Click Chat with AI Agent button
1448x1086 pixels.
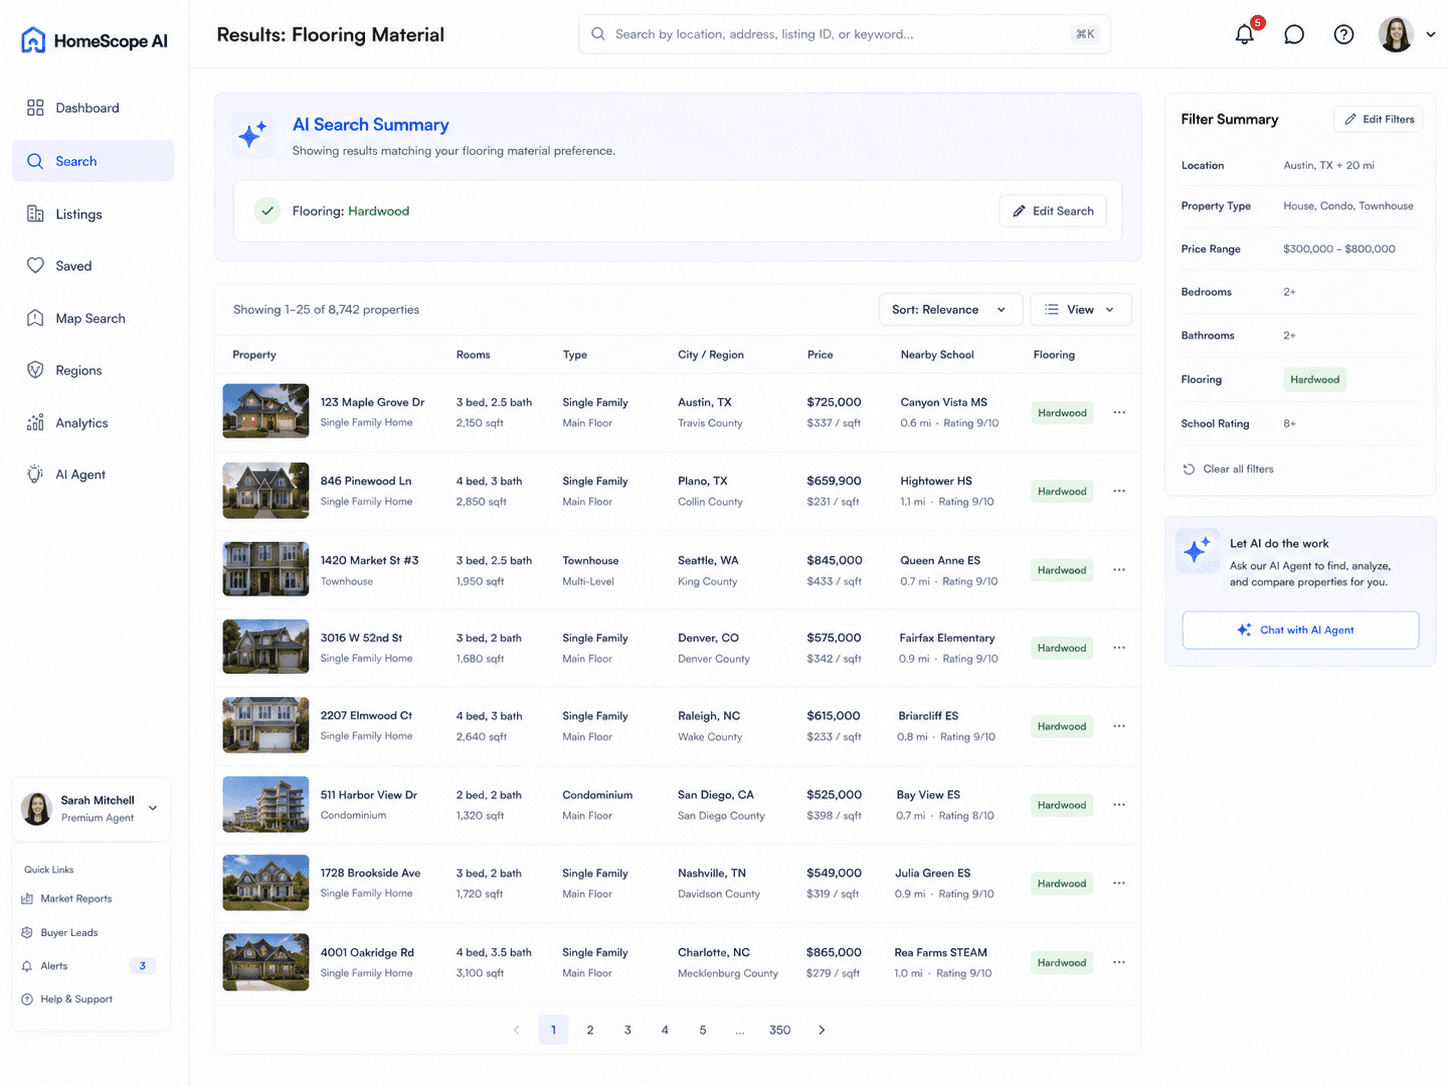[1300, 630]
